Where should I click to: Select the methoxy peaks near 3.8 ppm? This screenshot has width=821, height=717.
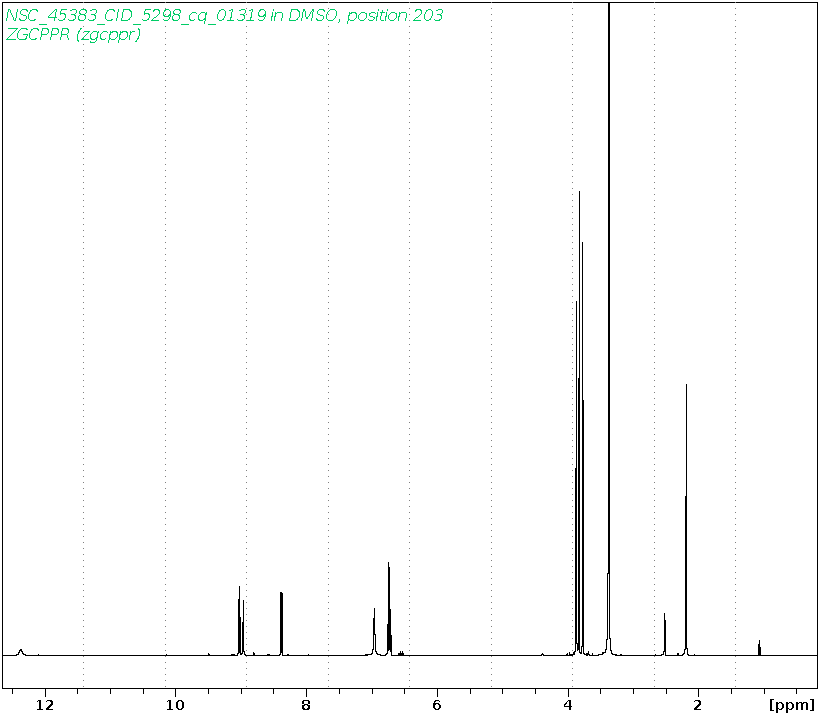coord(579,423)
